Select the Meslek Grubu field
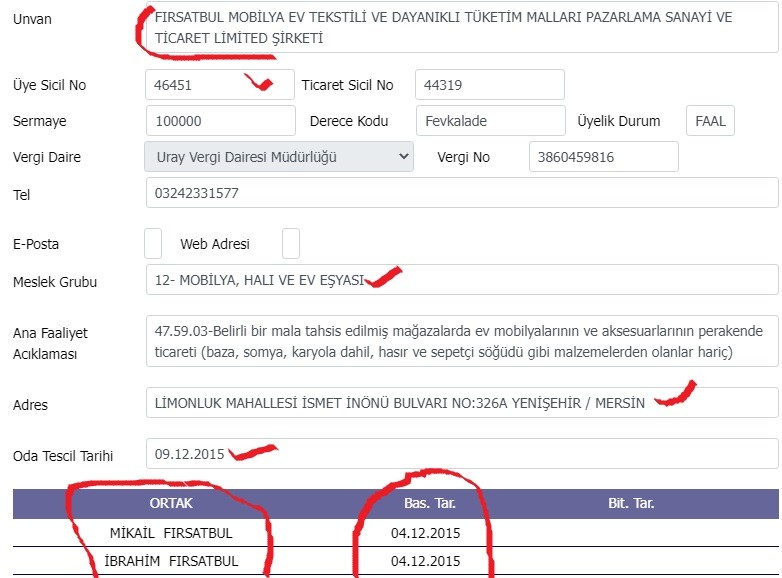 point(462,280)
